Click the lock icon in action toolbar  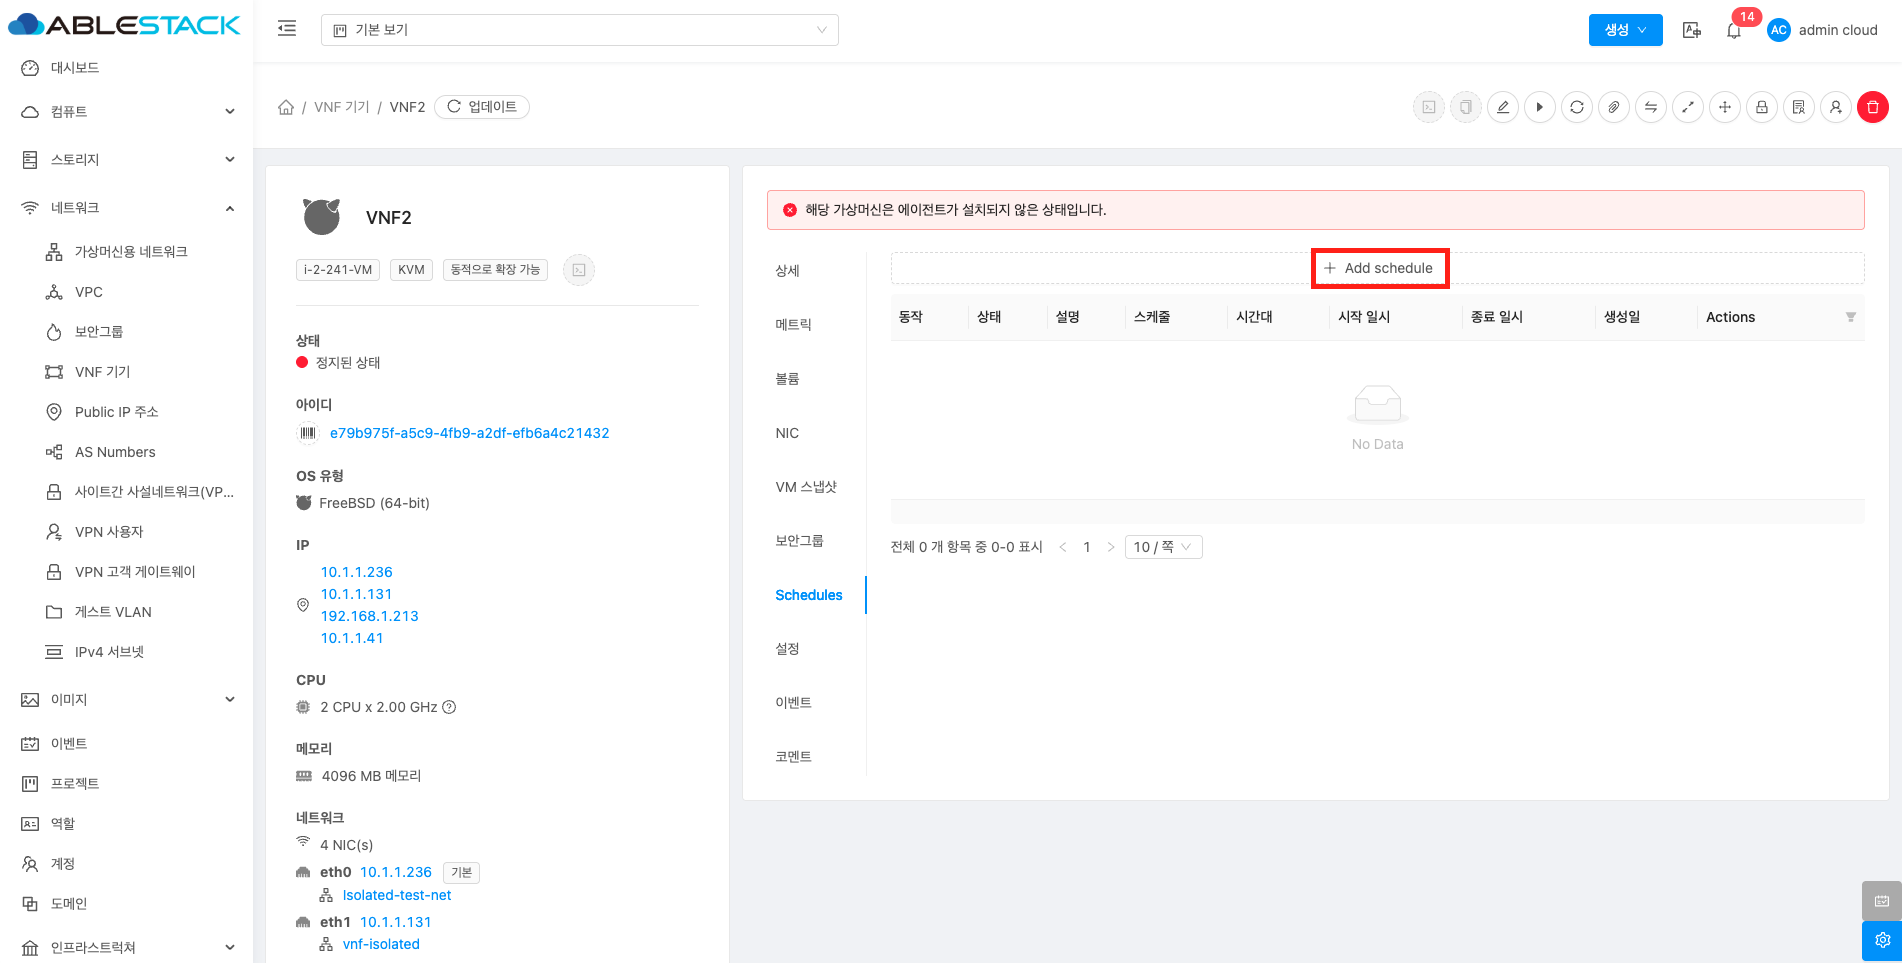1761,107
